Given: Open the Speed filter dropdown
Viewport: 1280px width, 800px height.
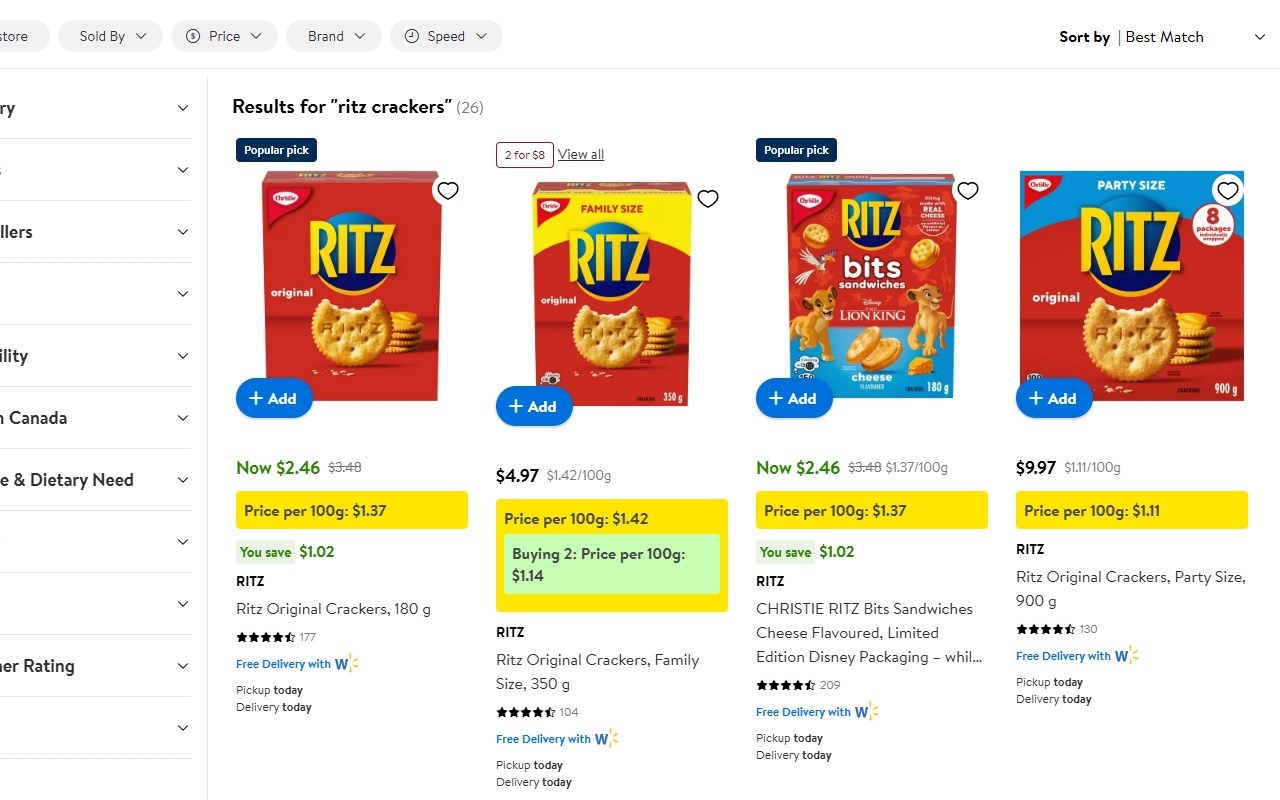Looking at the screenshot, I should pos(446,36).
